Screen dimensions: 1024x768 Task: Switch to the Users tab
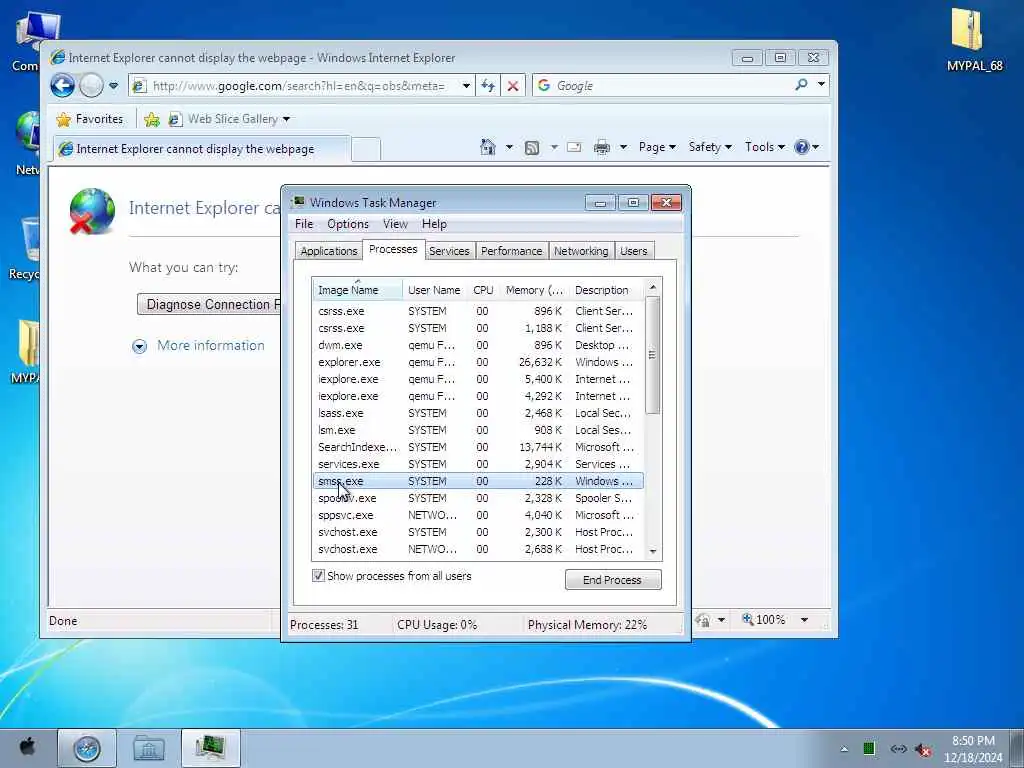pos(633,251)
